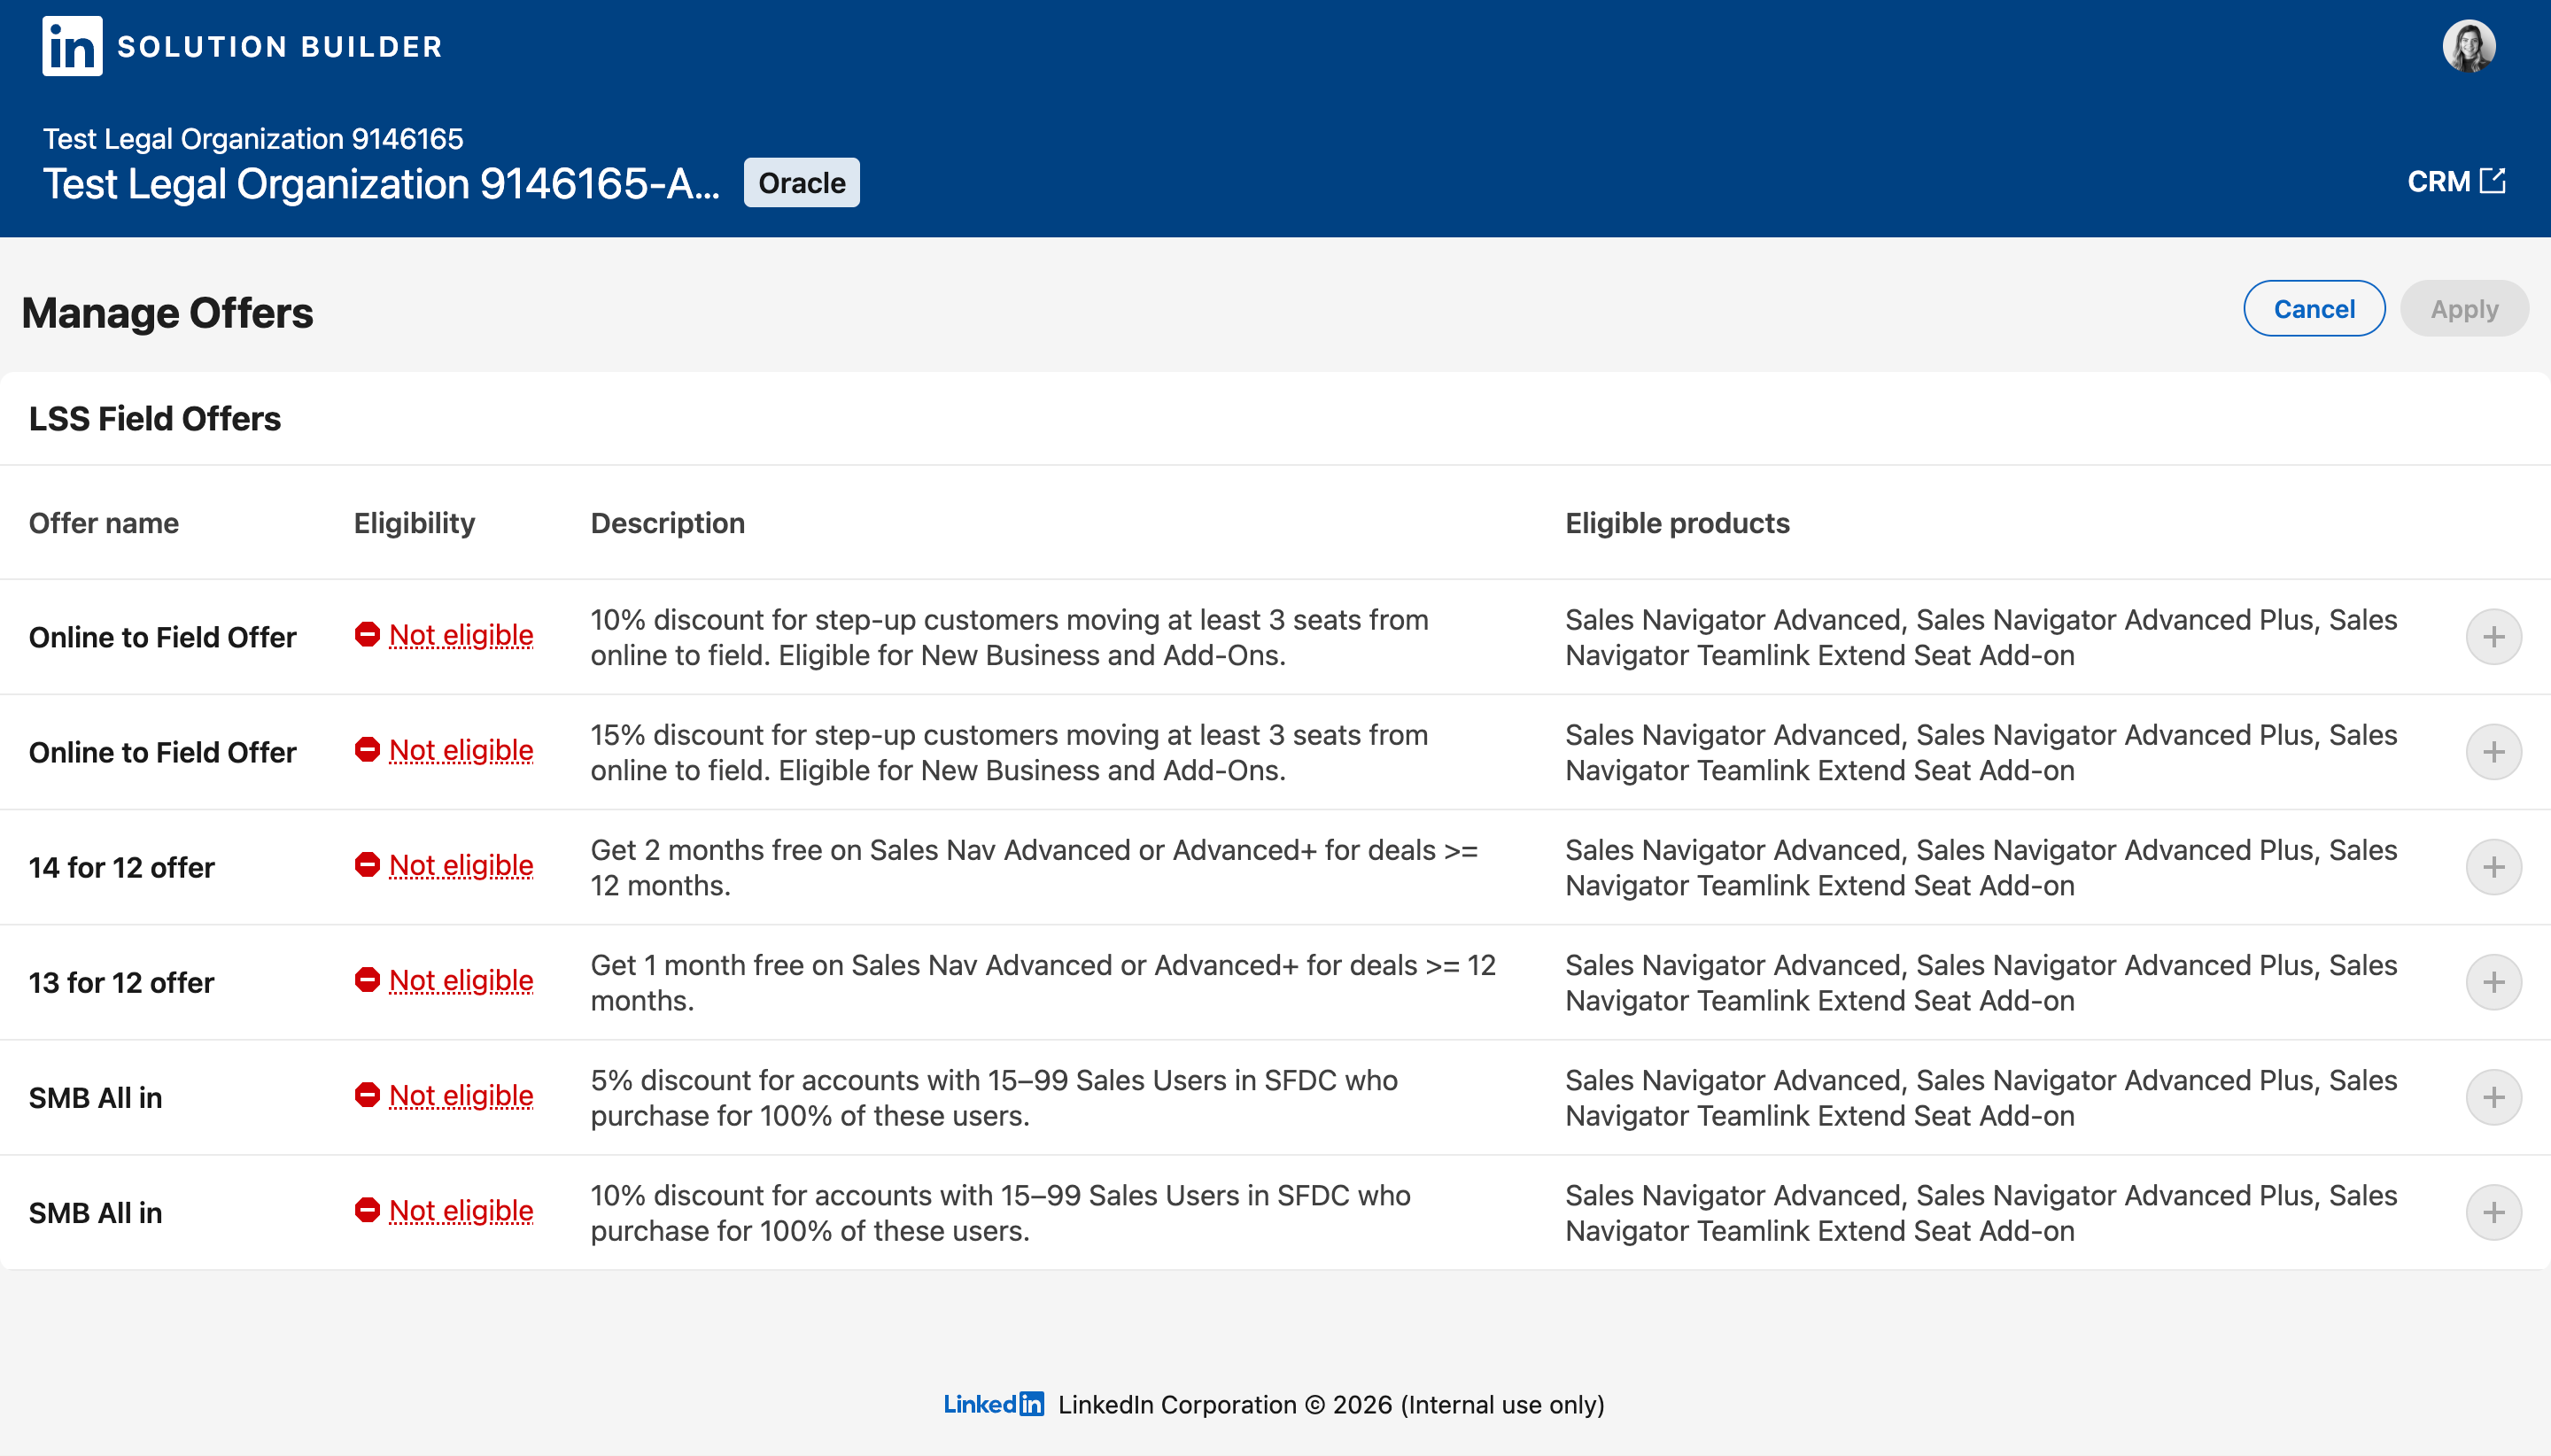Open Not eligible link for 13 for 12 offer
The width and height of the screenshot is (2551, 1456).
[461, 980]
